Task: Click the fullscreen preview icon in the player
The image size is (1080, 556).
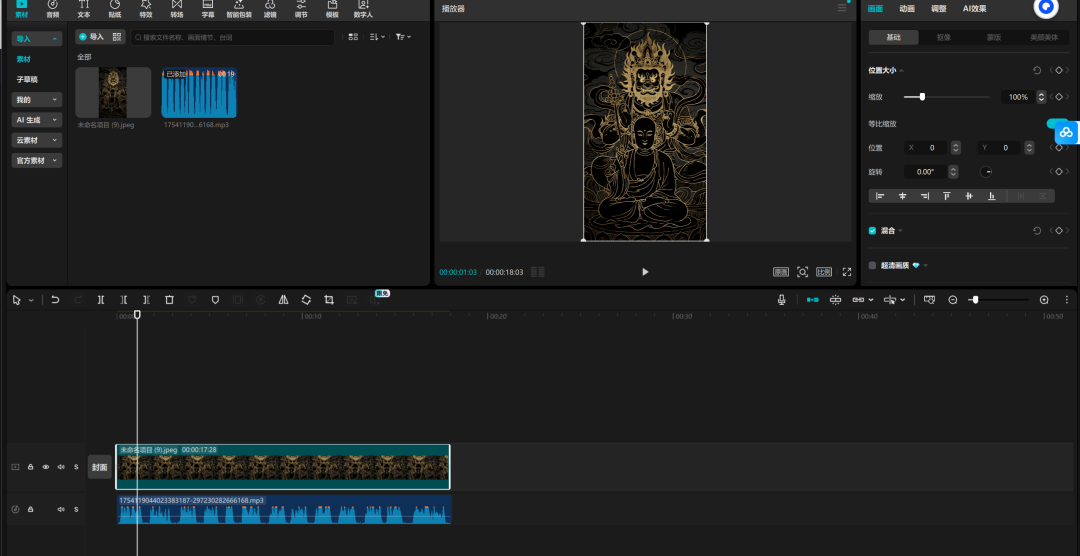Action: 847,272
